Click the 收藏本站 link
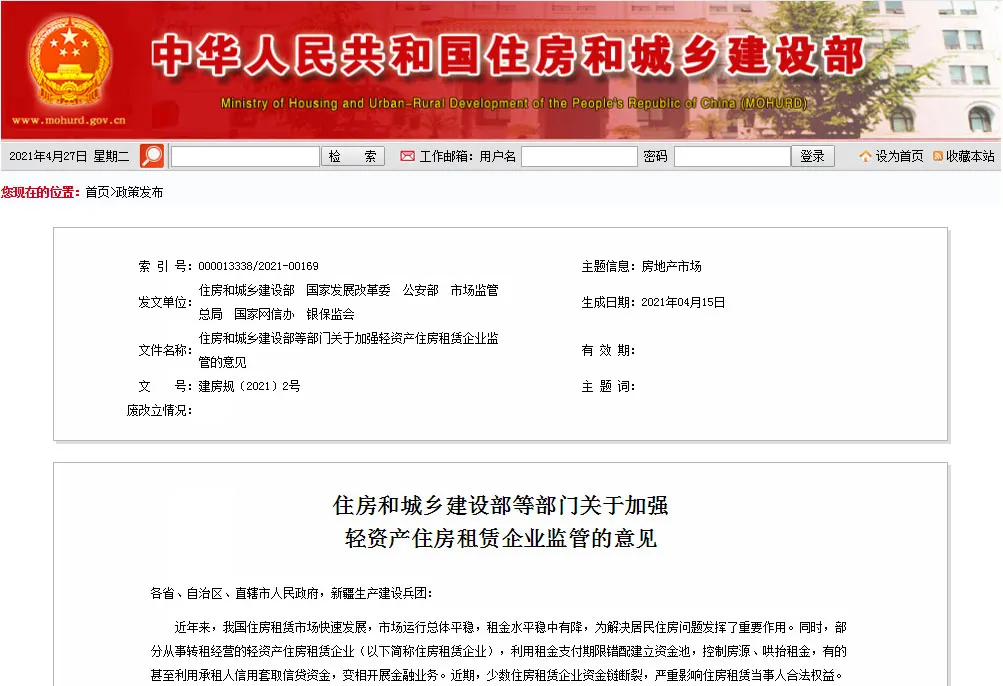This screenshot has width=1003, height=686. [972, 155]
